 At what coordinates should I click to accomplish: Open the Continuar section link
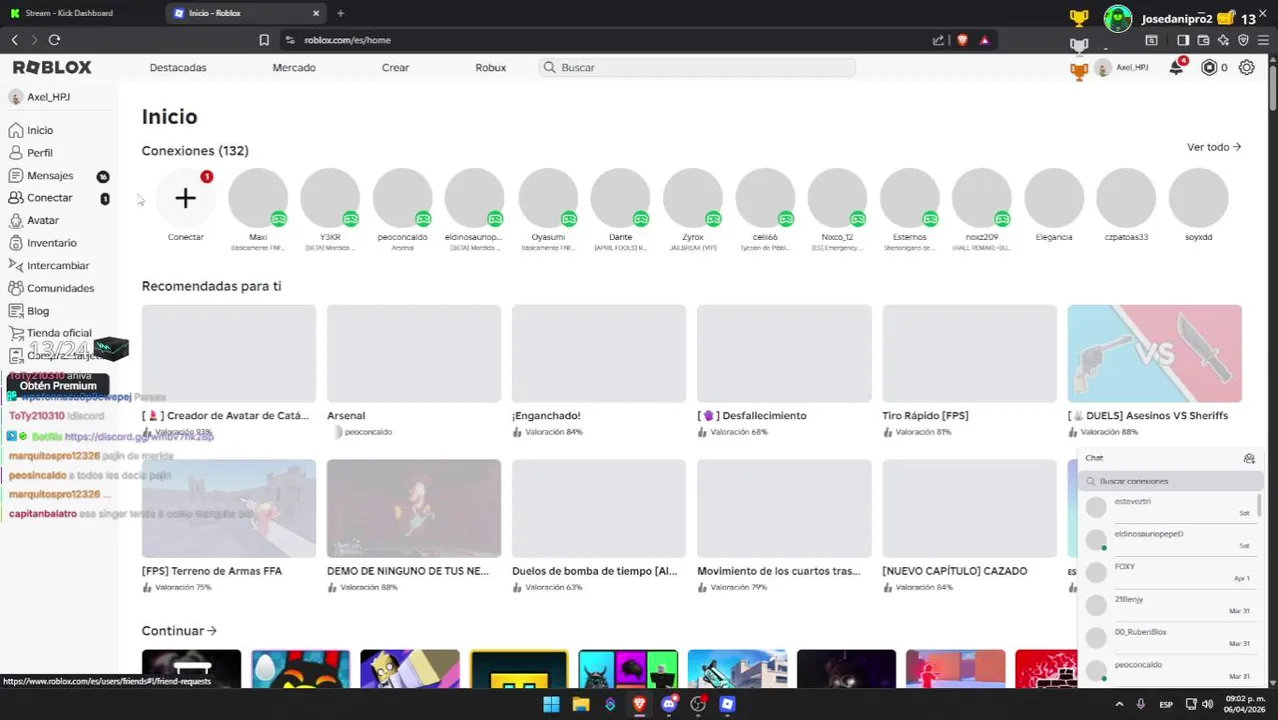[x=179, y=631]
